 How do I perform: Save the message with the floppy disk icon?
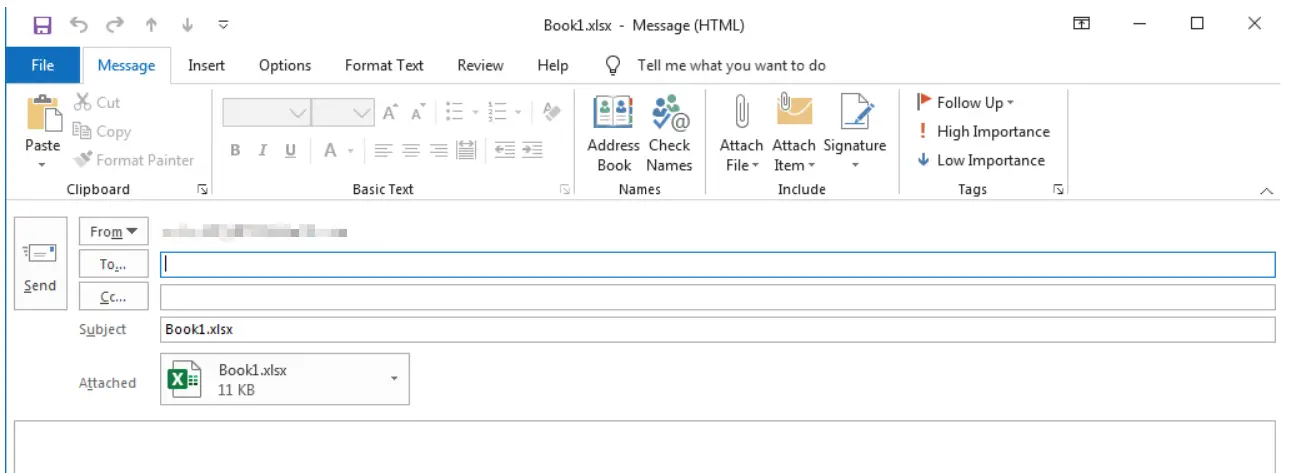pyautogui.click(x=42, y=24)
